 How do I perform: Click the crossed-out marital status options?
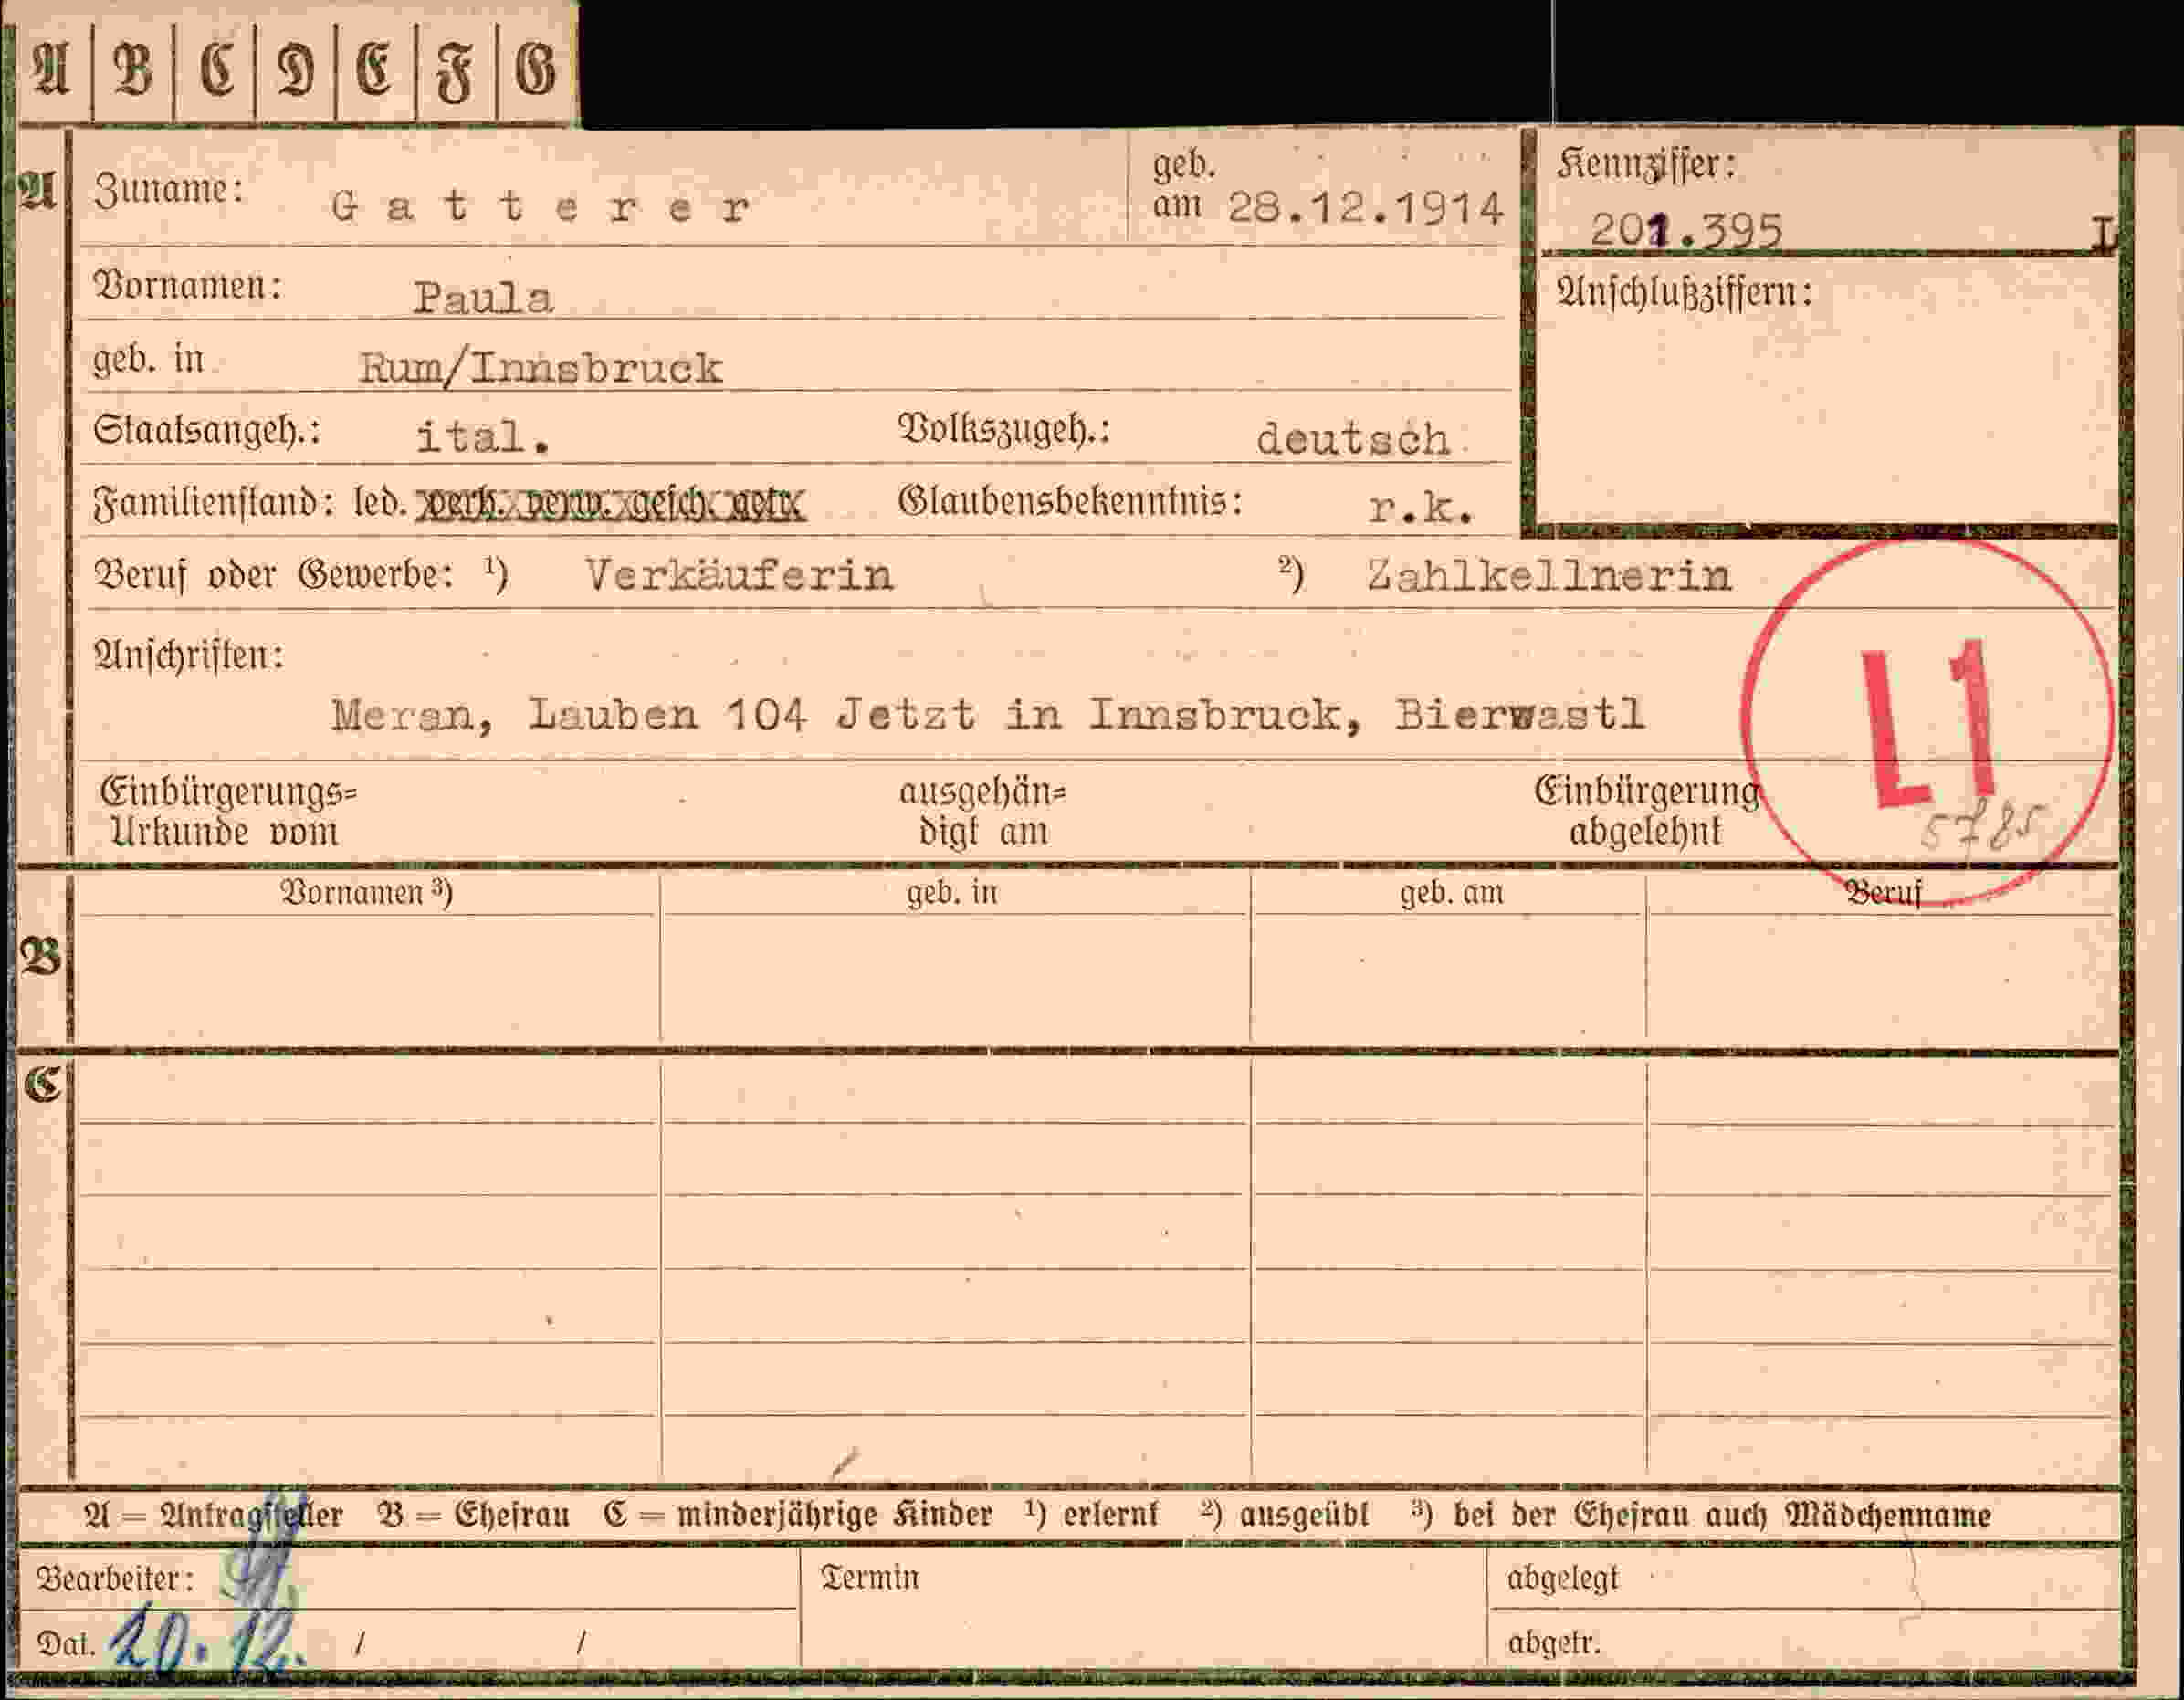pos(610,503)
